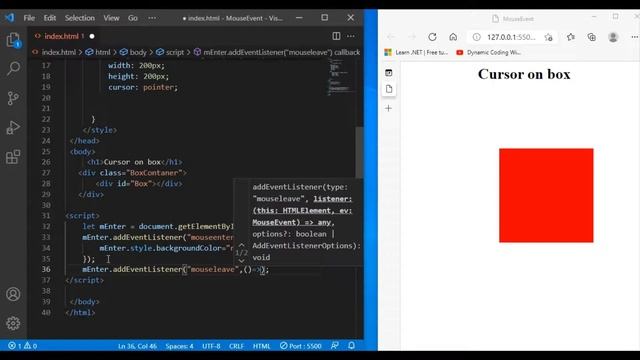Screen dimensions: 640x360
Task: Open Learn .NET bookmark in favorites bar
Action: pos(416,52)
